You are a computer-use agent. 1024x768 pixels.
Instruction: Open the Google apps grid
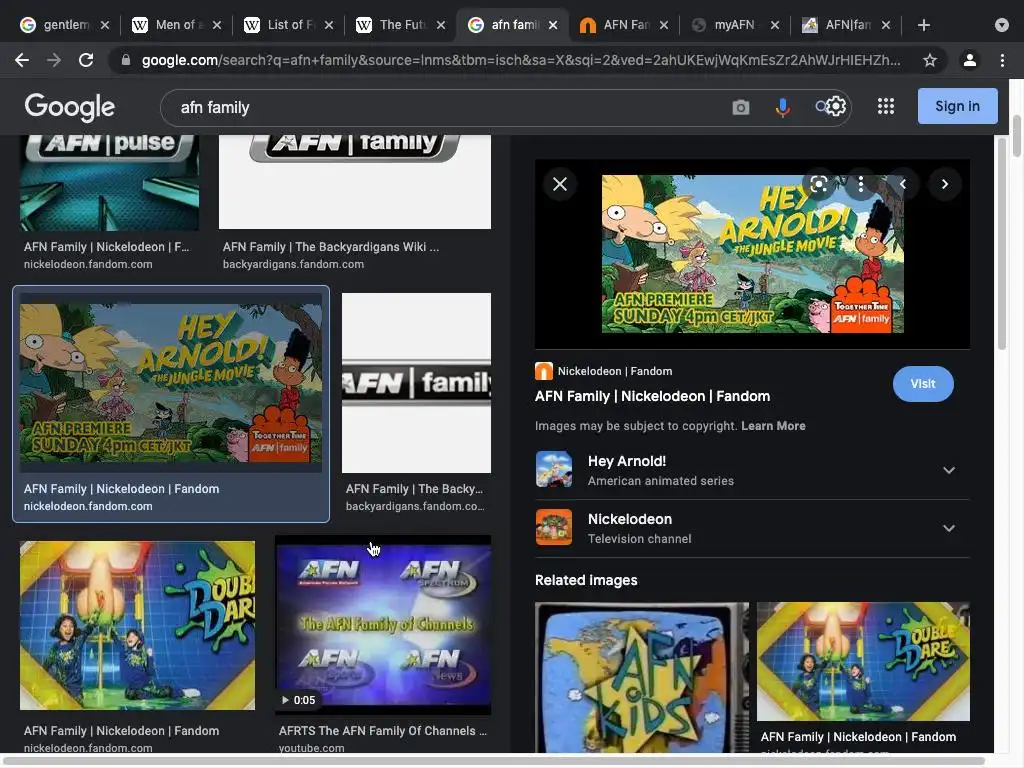coord(886,106)
